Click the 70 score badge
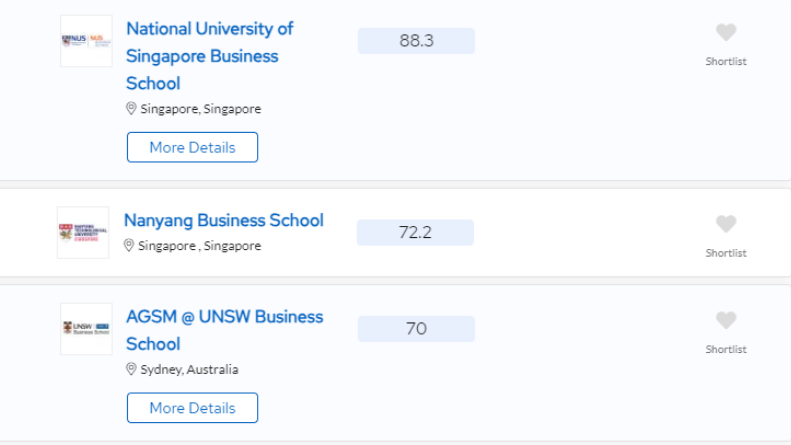Viewport: 791px width, 445px height. 416,329
